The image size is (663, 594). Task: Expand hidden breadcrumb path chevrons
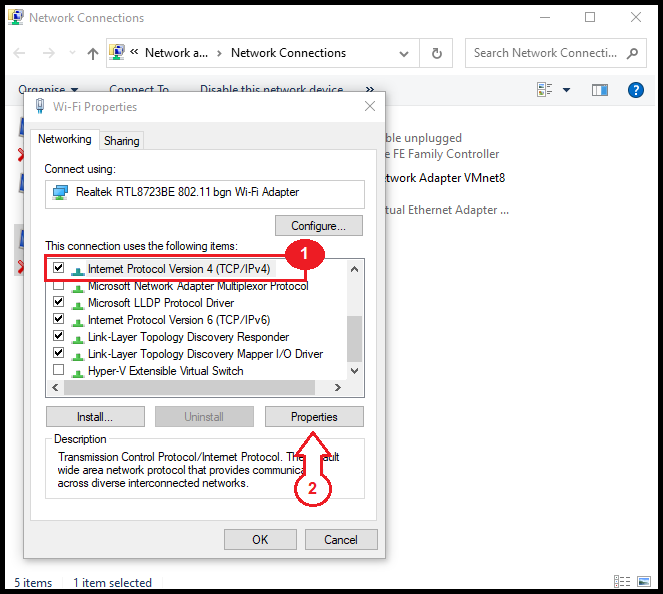pyautogui.click(x=134, y=52)
